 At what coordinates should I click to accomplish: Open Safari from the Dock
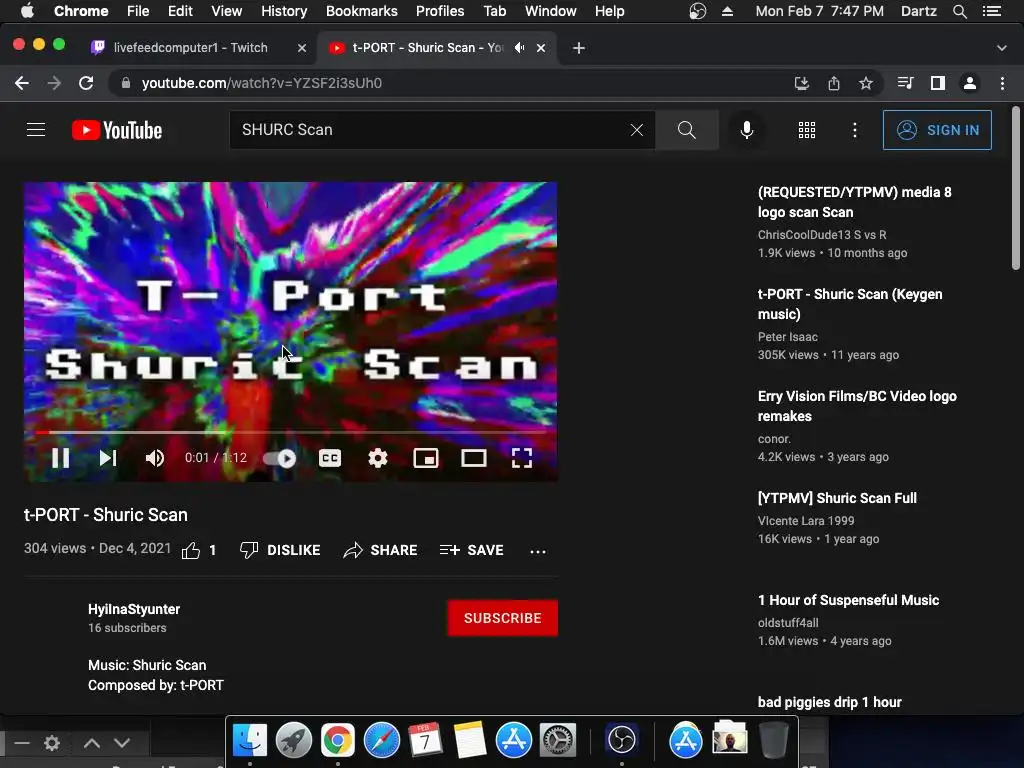tap(382, 740)
